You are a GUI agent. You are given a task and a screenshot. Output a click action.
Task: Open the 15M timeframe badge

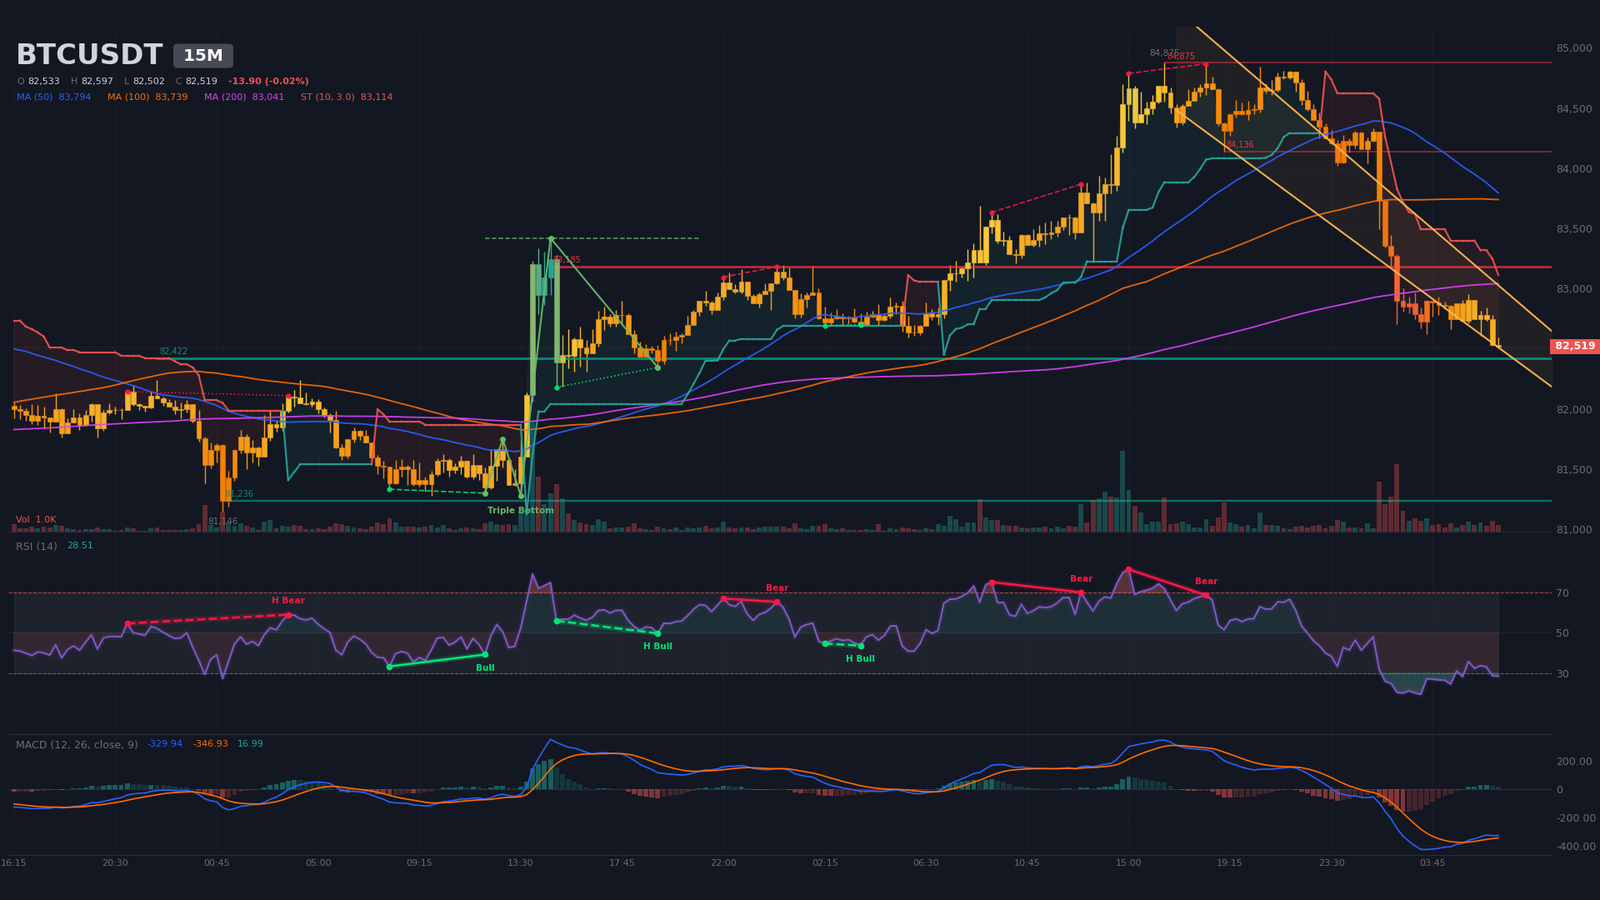coord(203,56)
